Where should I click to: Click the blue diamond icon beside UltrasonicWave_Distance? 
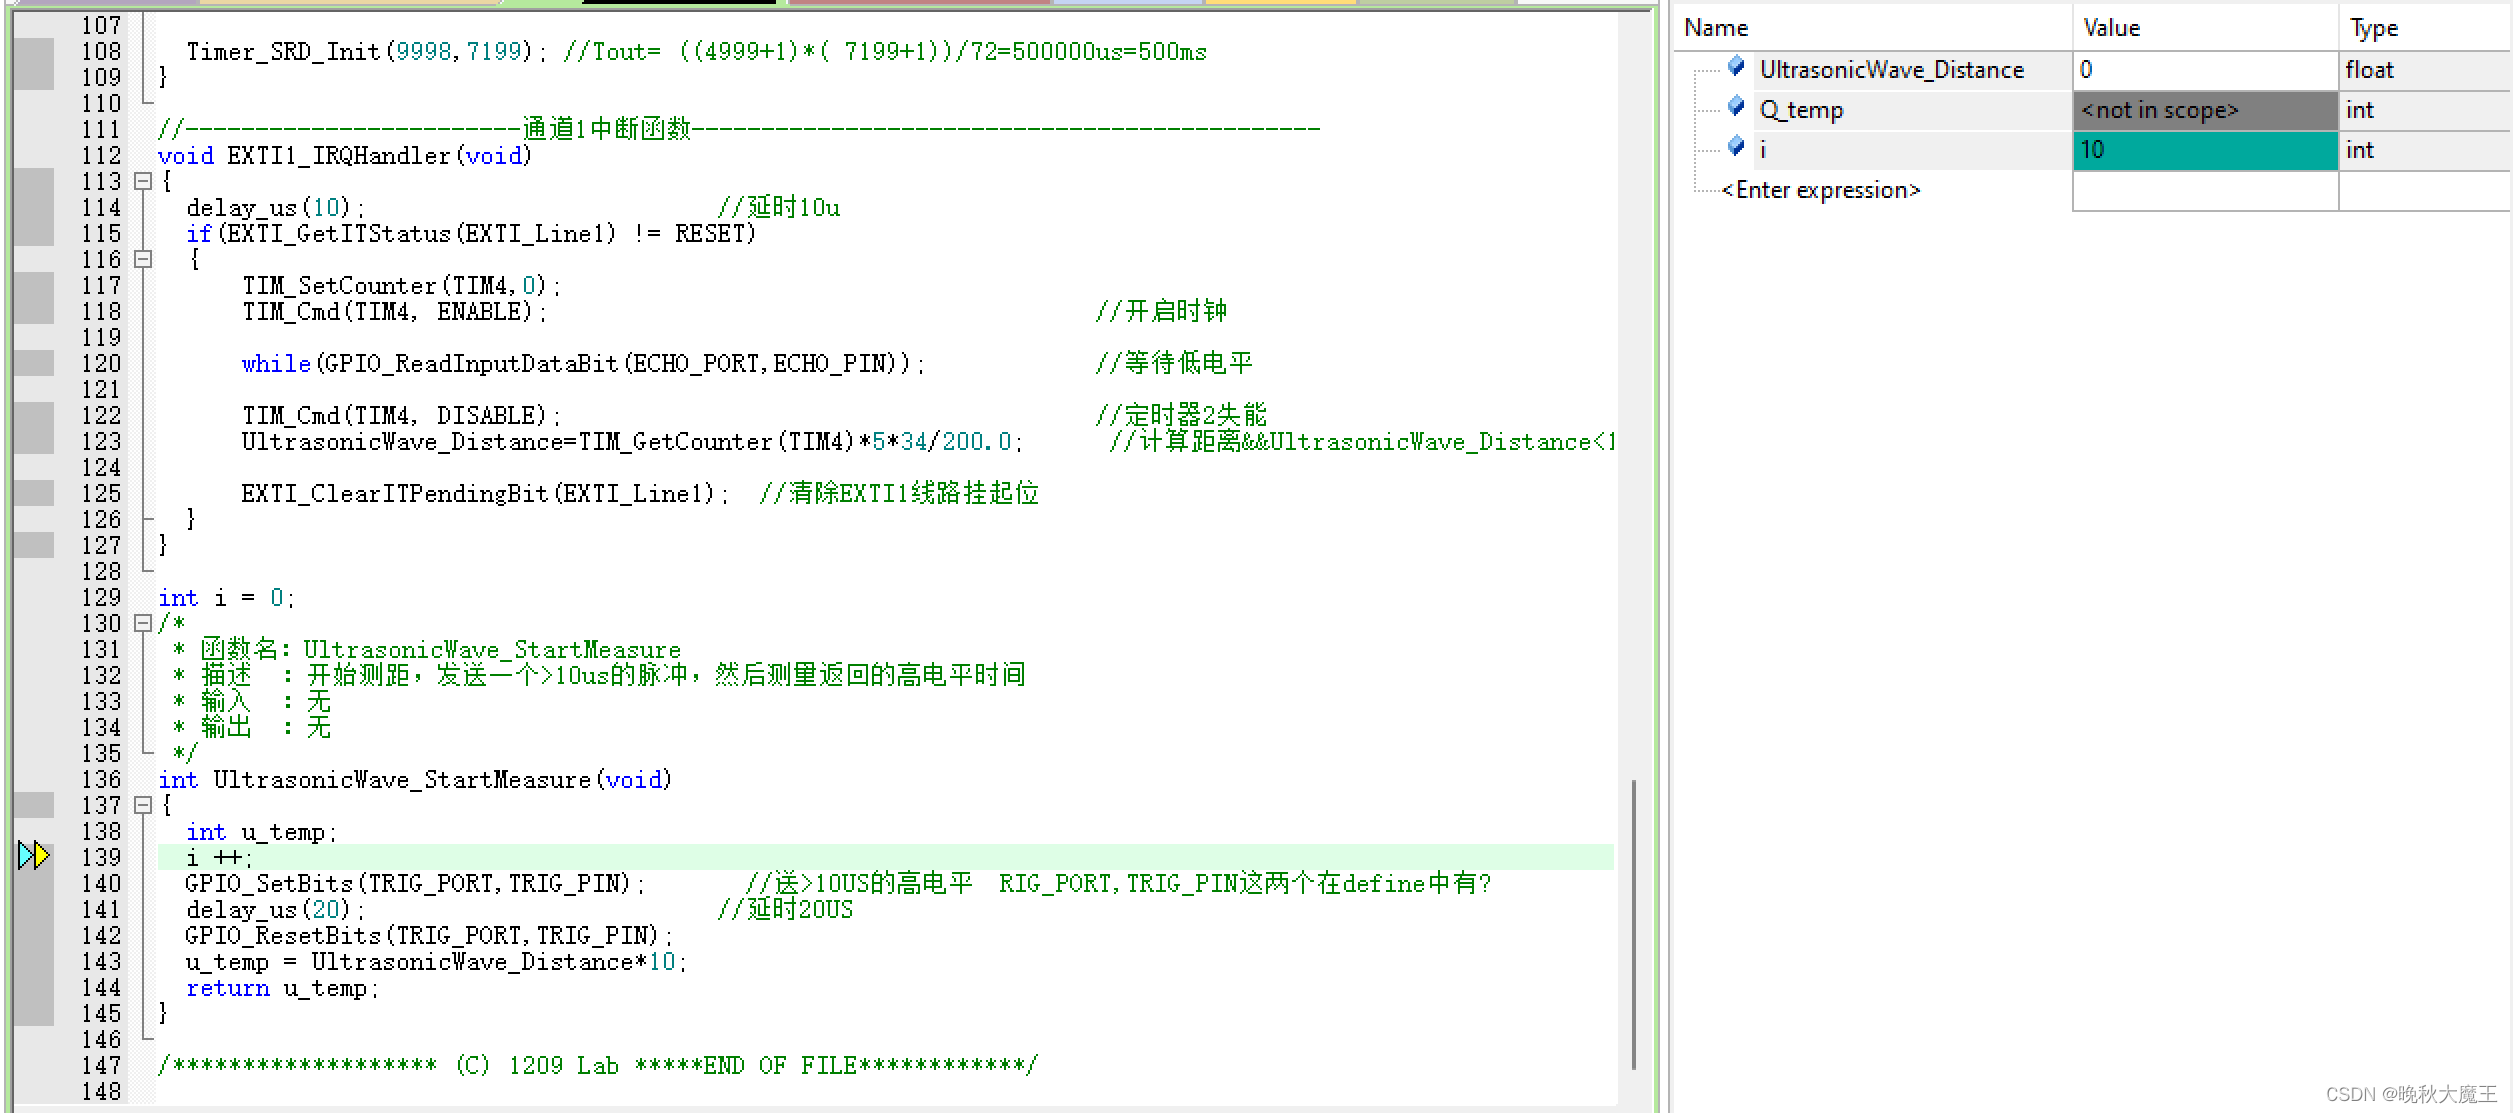click(1736, 69)
